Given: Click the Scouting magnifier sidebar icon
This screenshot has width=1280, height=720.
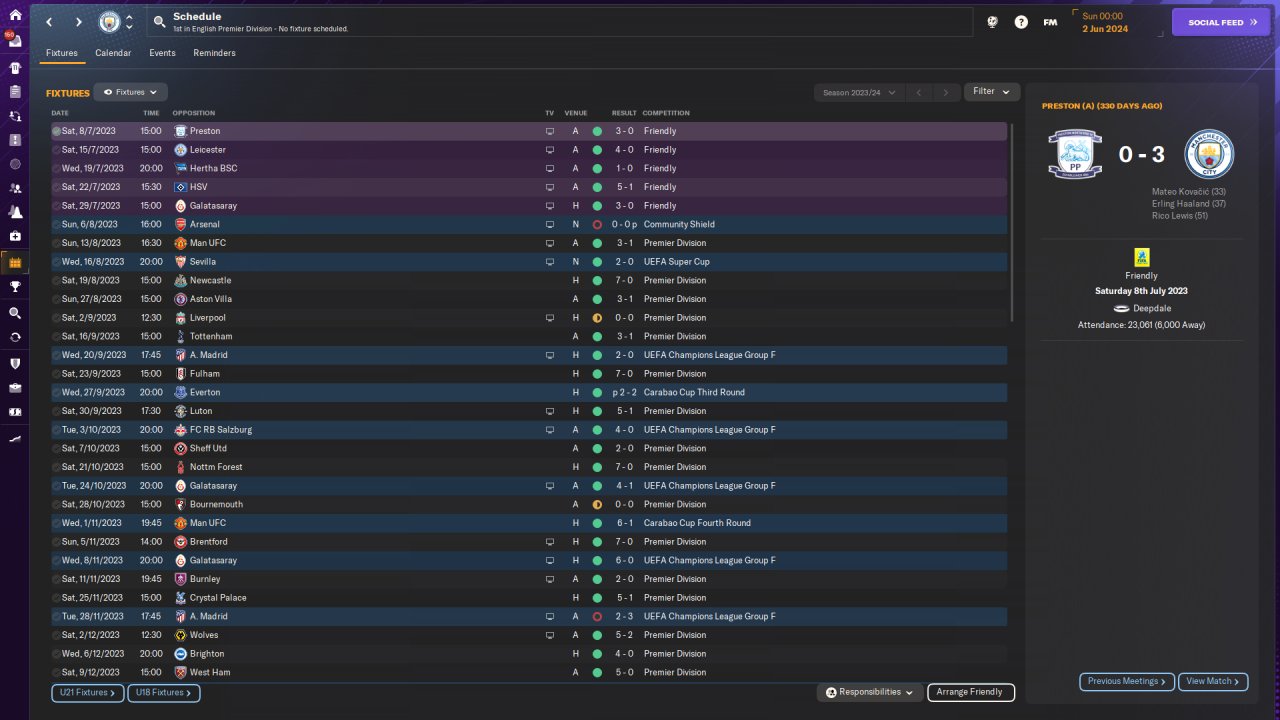Looking at the screenshot, I should (15, 313).
